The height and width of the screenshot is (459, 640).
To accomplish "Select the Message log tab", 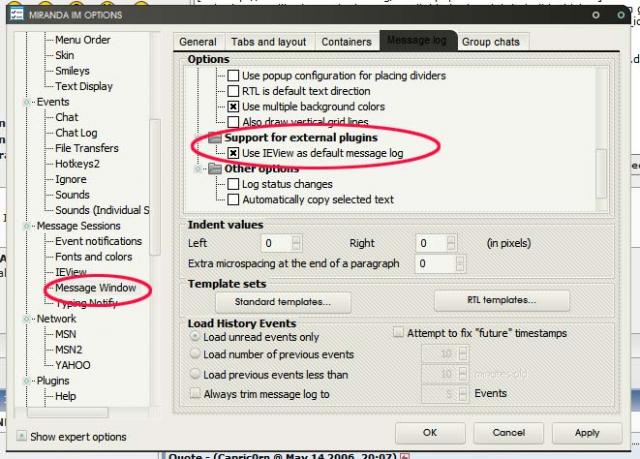I will click(x=417, y=40).
